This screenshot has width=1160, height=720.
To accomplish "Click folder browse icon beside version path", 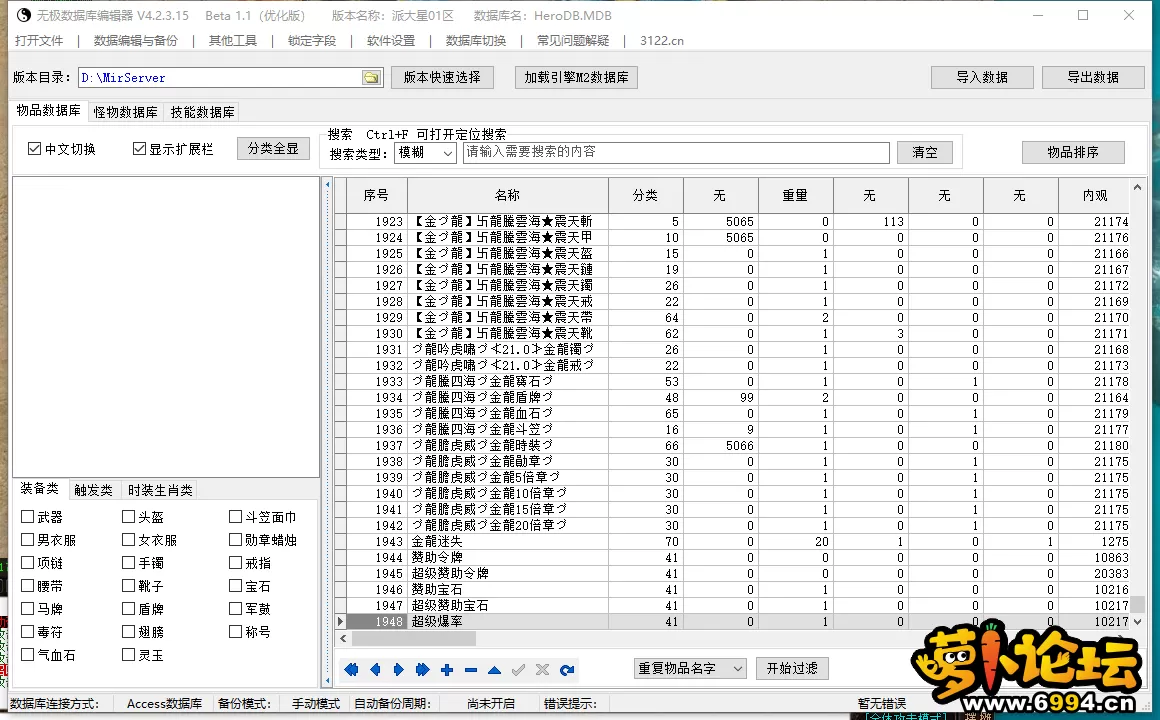I will (371, 78).
